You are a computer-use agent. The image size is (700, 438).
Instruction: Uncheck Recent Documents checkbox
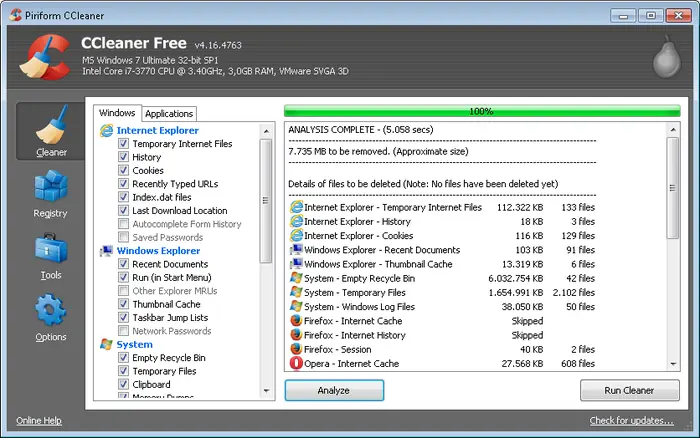(x=124, y=264)
